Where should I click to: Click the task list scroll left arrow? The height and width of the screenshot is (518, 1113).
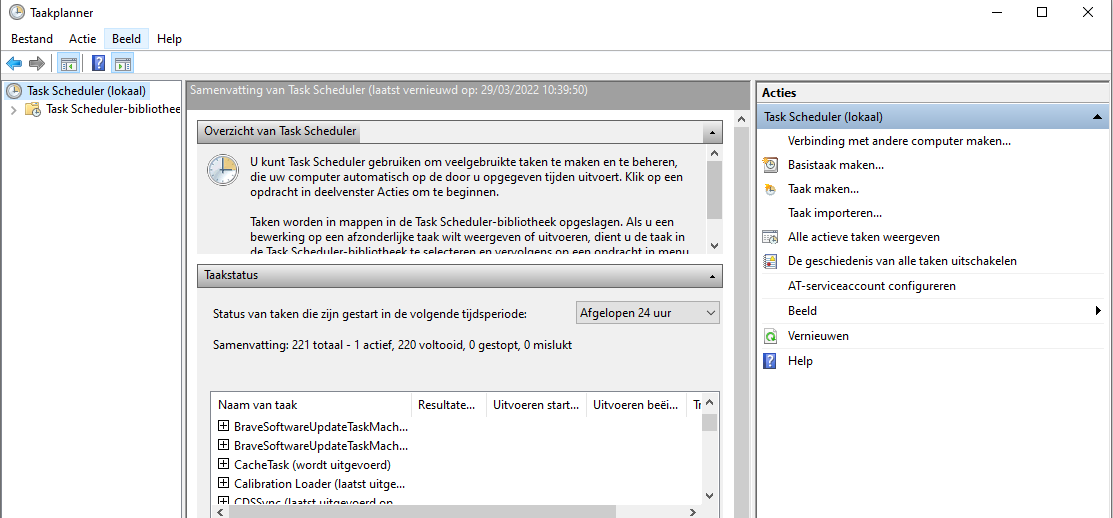pos(219,512)
